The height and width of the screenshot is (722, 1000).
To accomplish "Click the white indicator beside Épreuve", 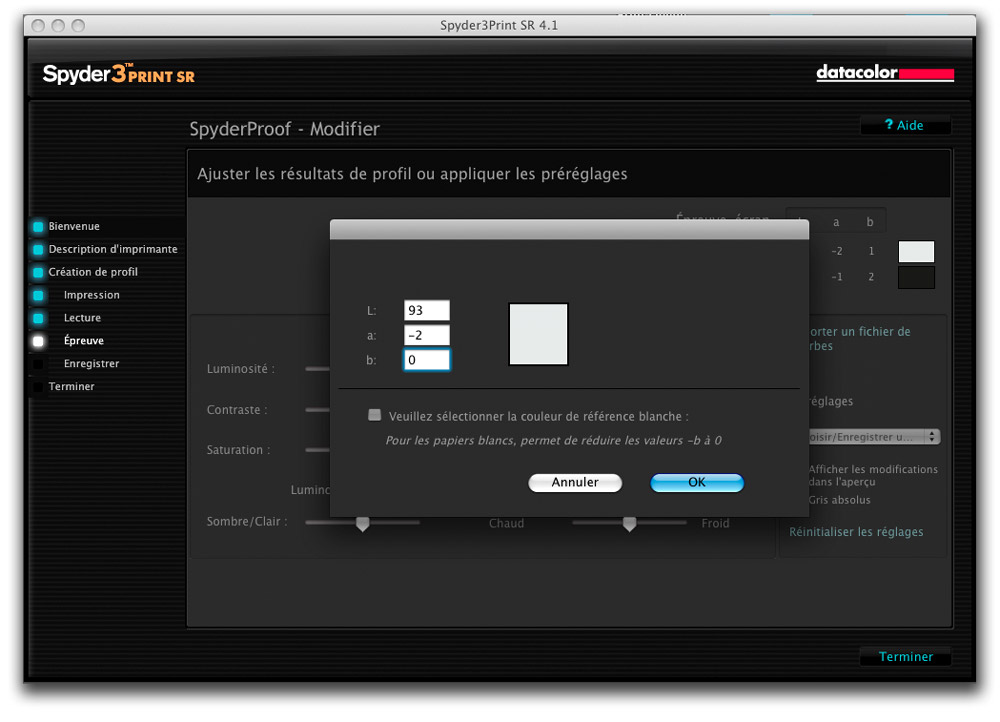I will (38, 341).
